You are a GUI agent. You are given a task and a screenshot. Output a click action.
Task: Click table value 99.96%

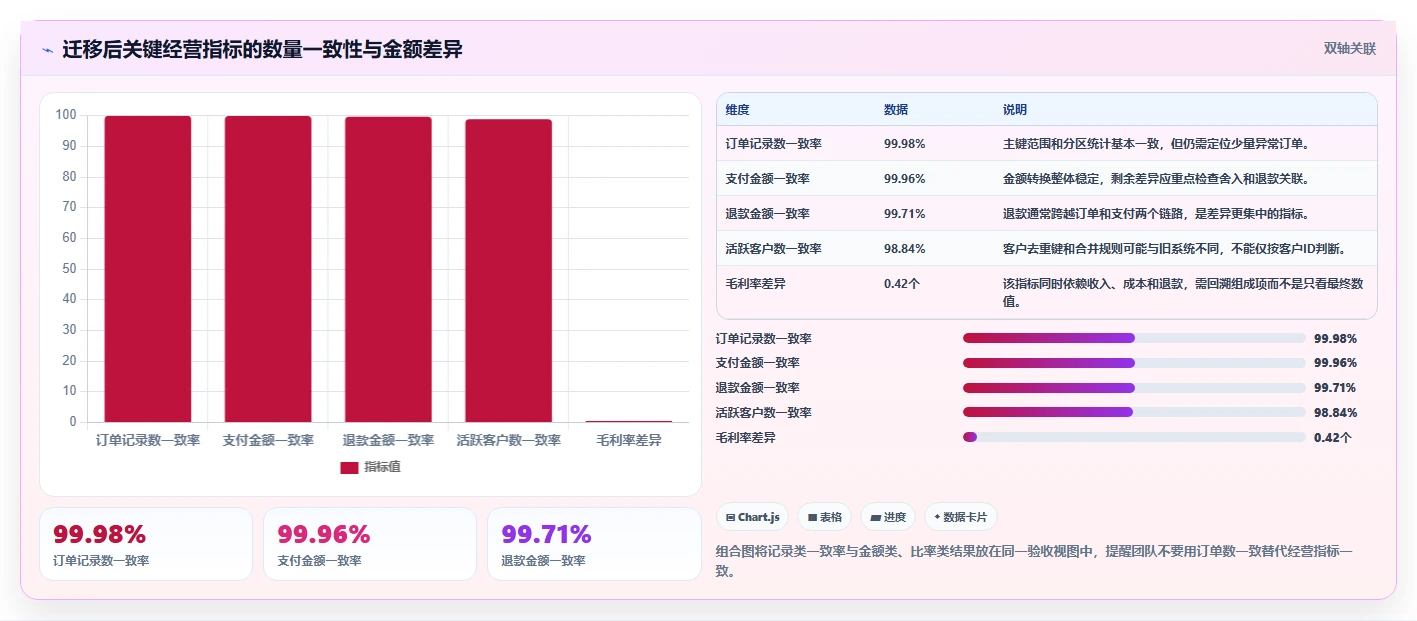[x=904, y=179]
